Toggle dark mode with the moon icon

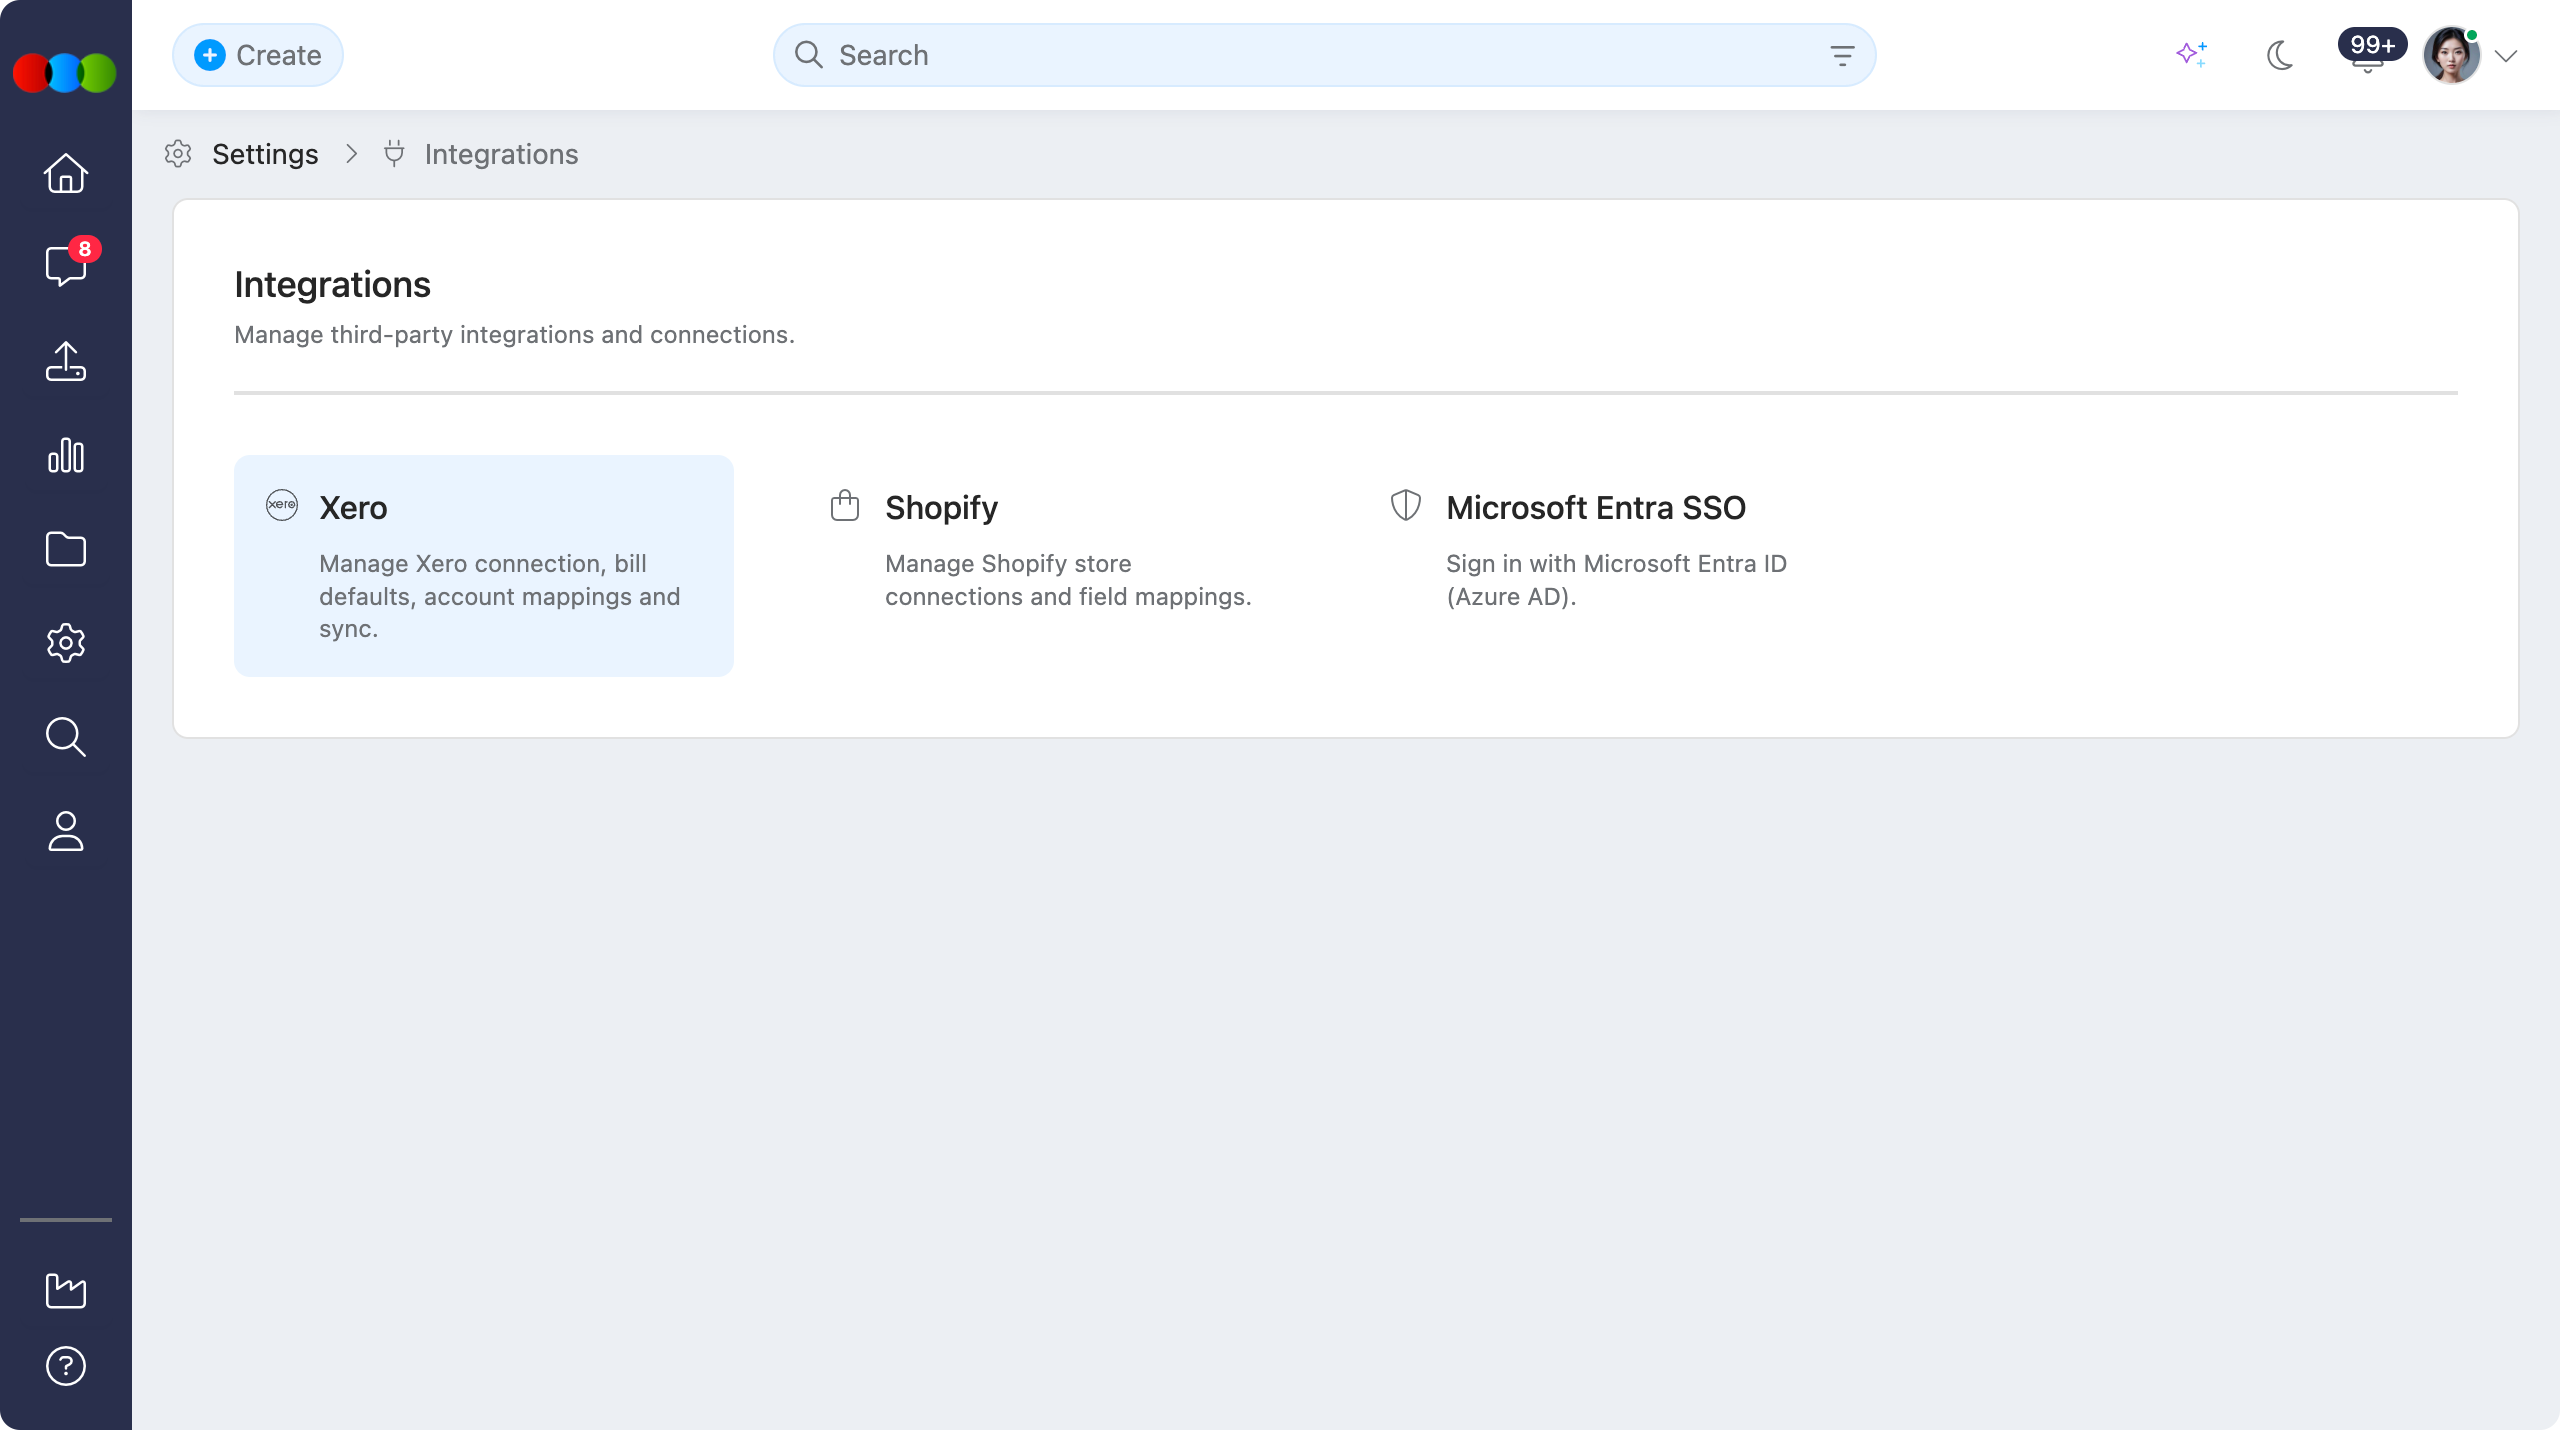[2280, 55]
